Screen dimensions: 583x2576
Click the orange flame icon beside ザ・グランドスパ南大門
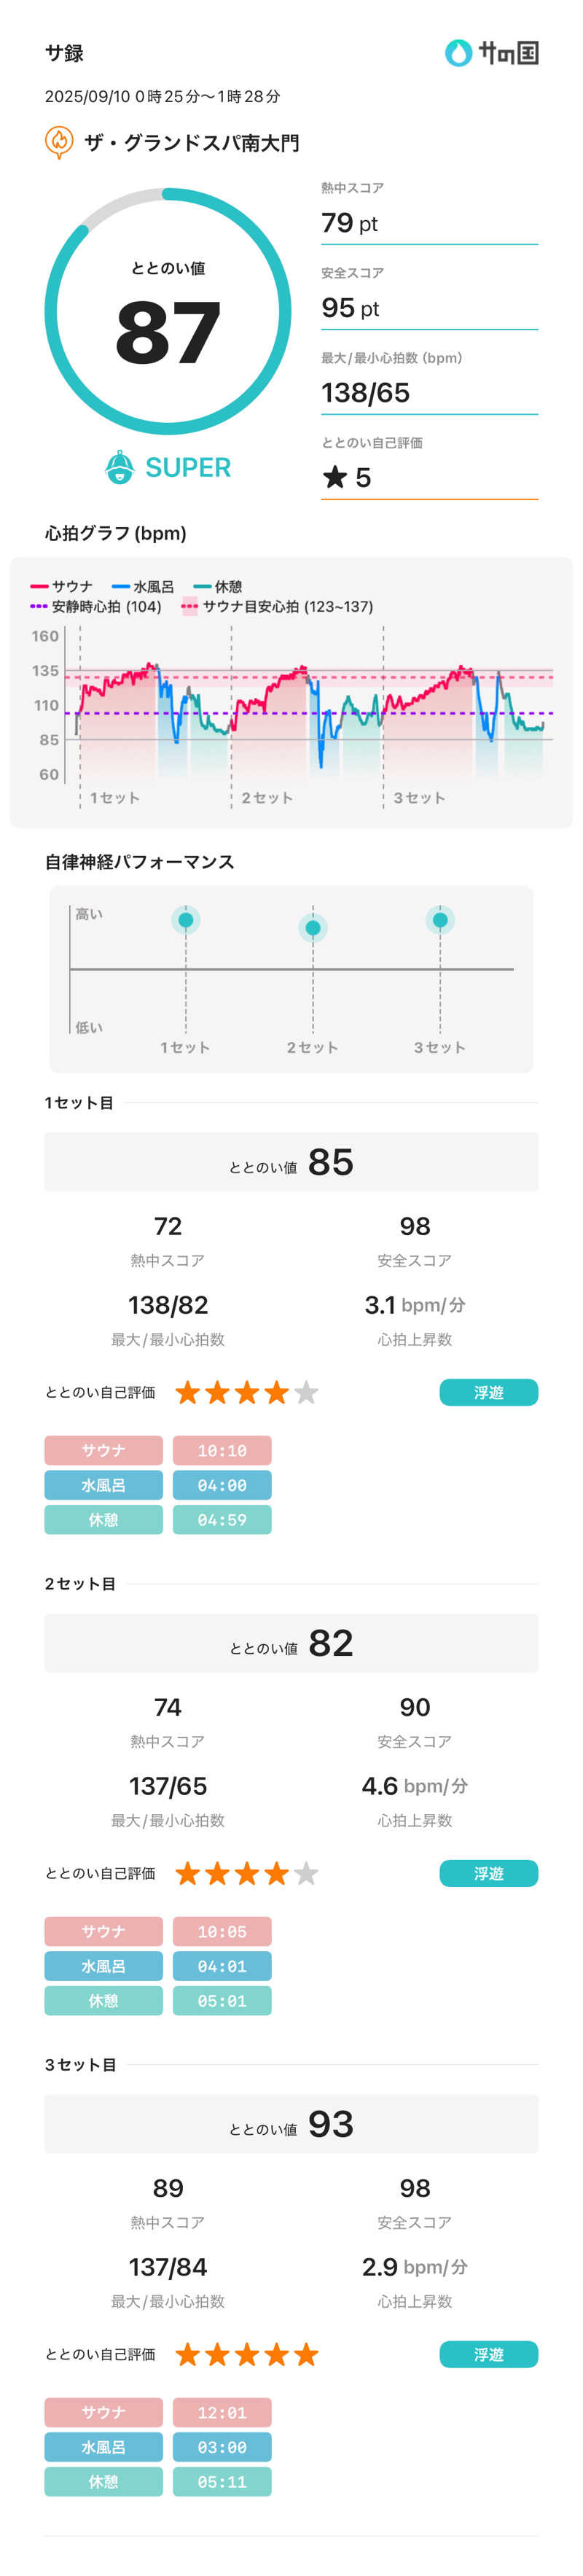[59, 142]
